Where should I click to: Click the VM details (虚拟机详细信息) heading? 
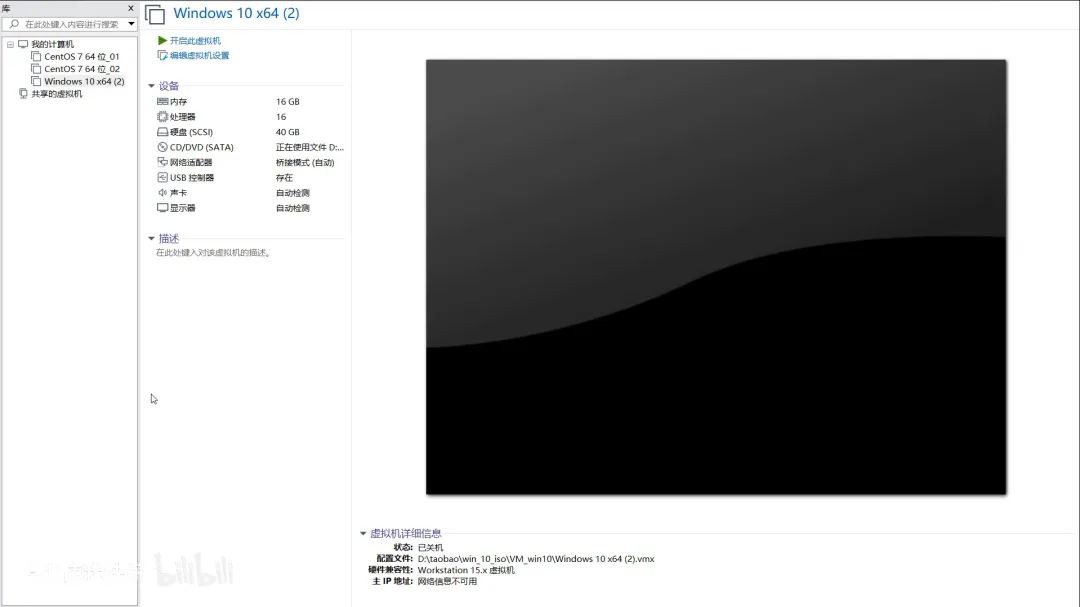click(406, 533)
